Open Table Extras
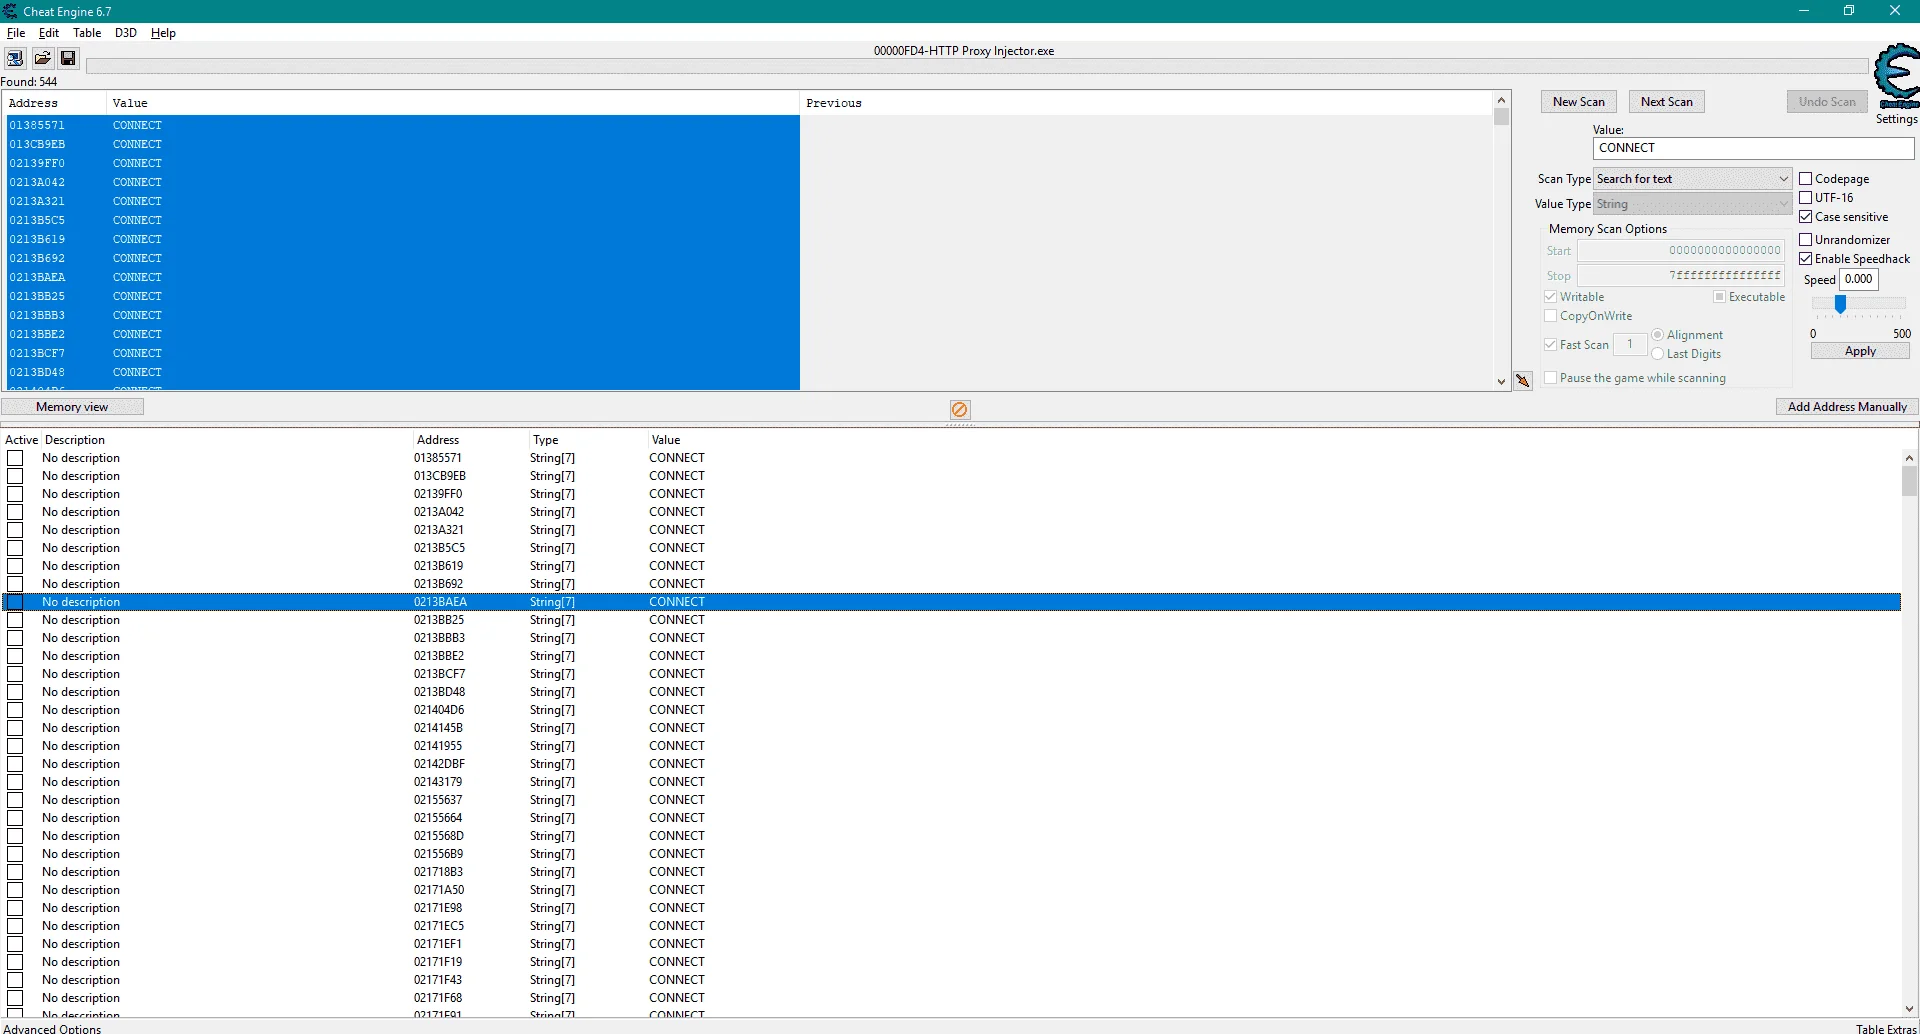This screenshot has height=1034, width=1920. 1886,1028
